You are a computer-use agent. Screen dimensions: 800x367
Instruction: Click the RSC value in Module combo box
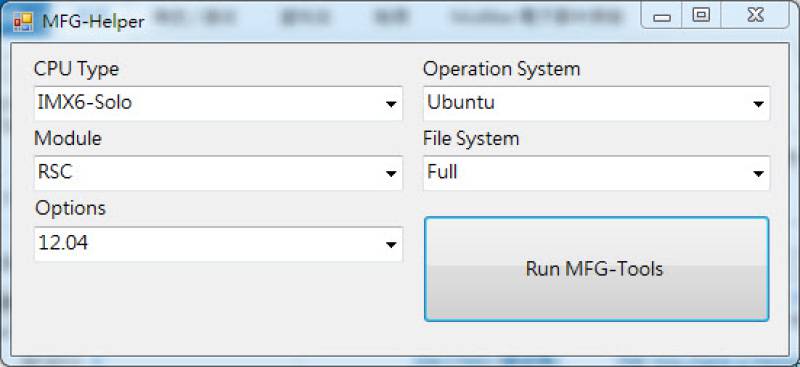coord(55,173)
